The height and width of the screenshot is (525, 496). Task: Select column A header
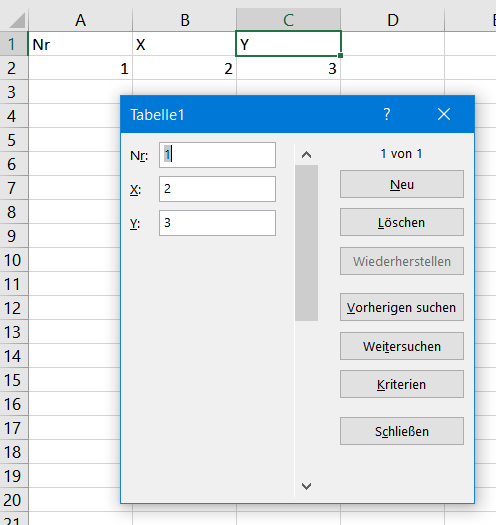(80, 20)
